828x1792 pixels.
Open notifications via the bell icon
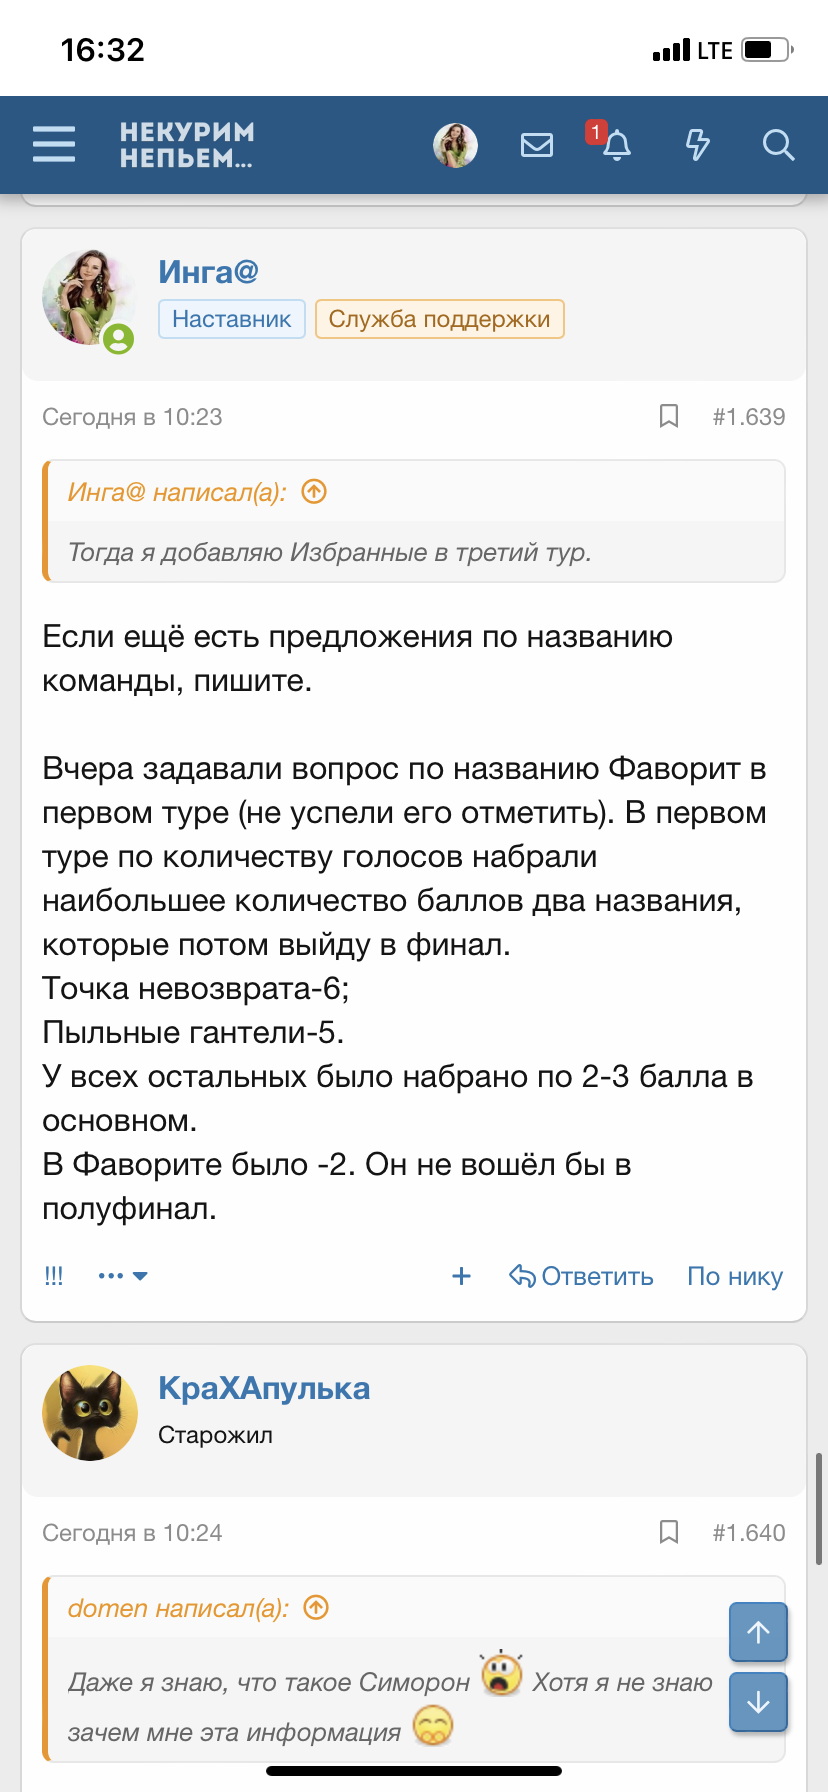[617, 145]
